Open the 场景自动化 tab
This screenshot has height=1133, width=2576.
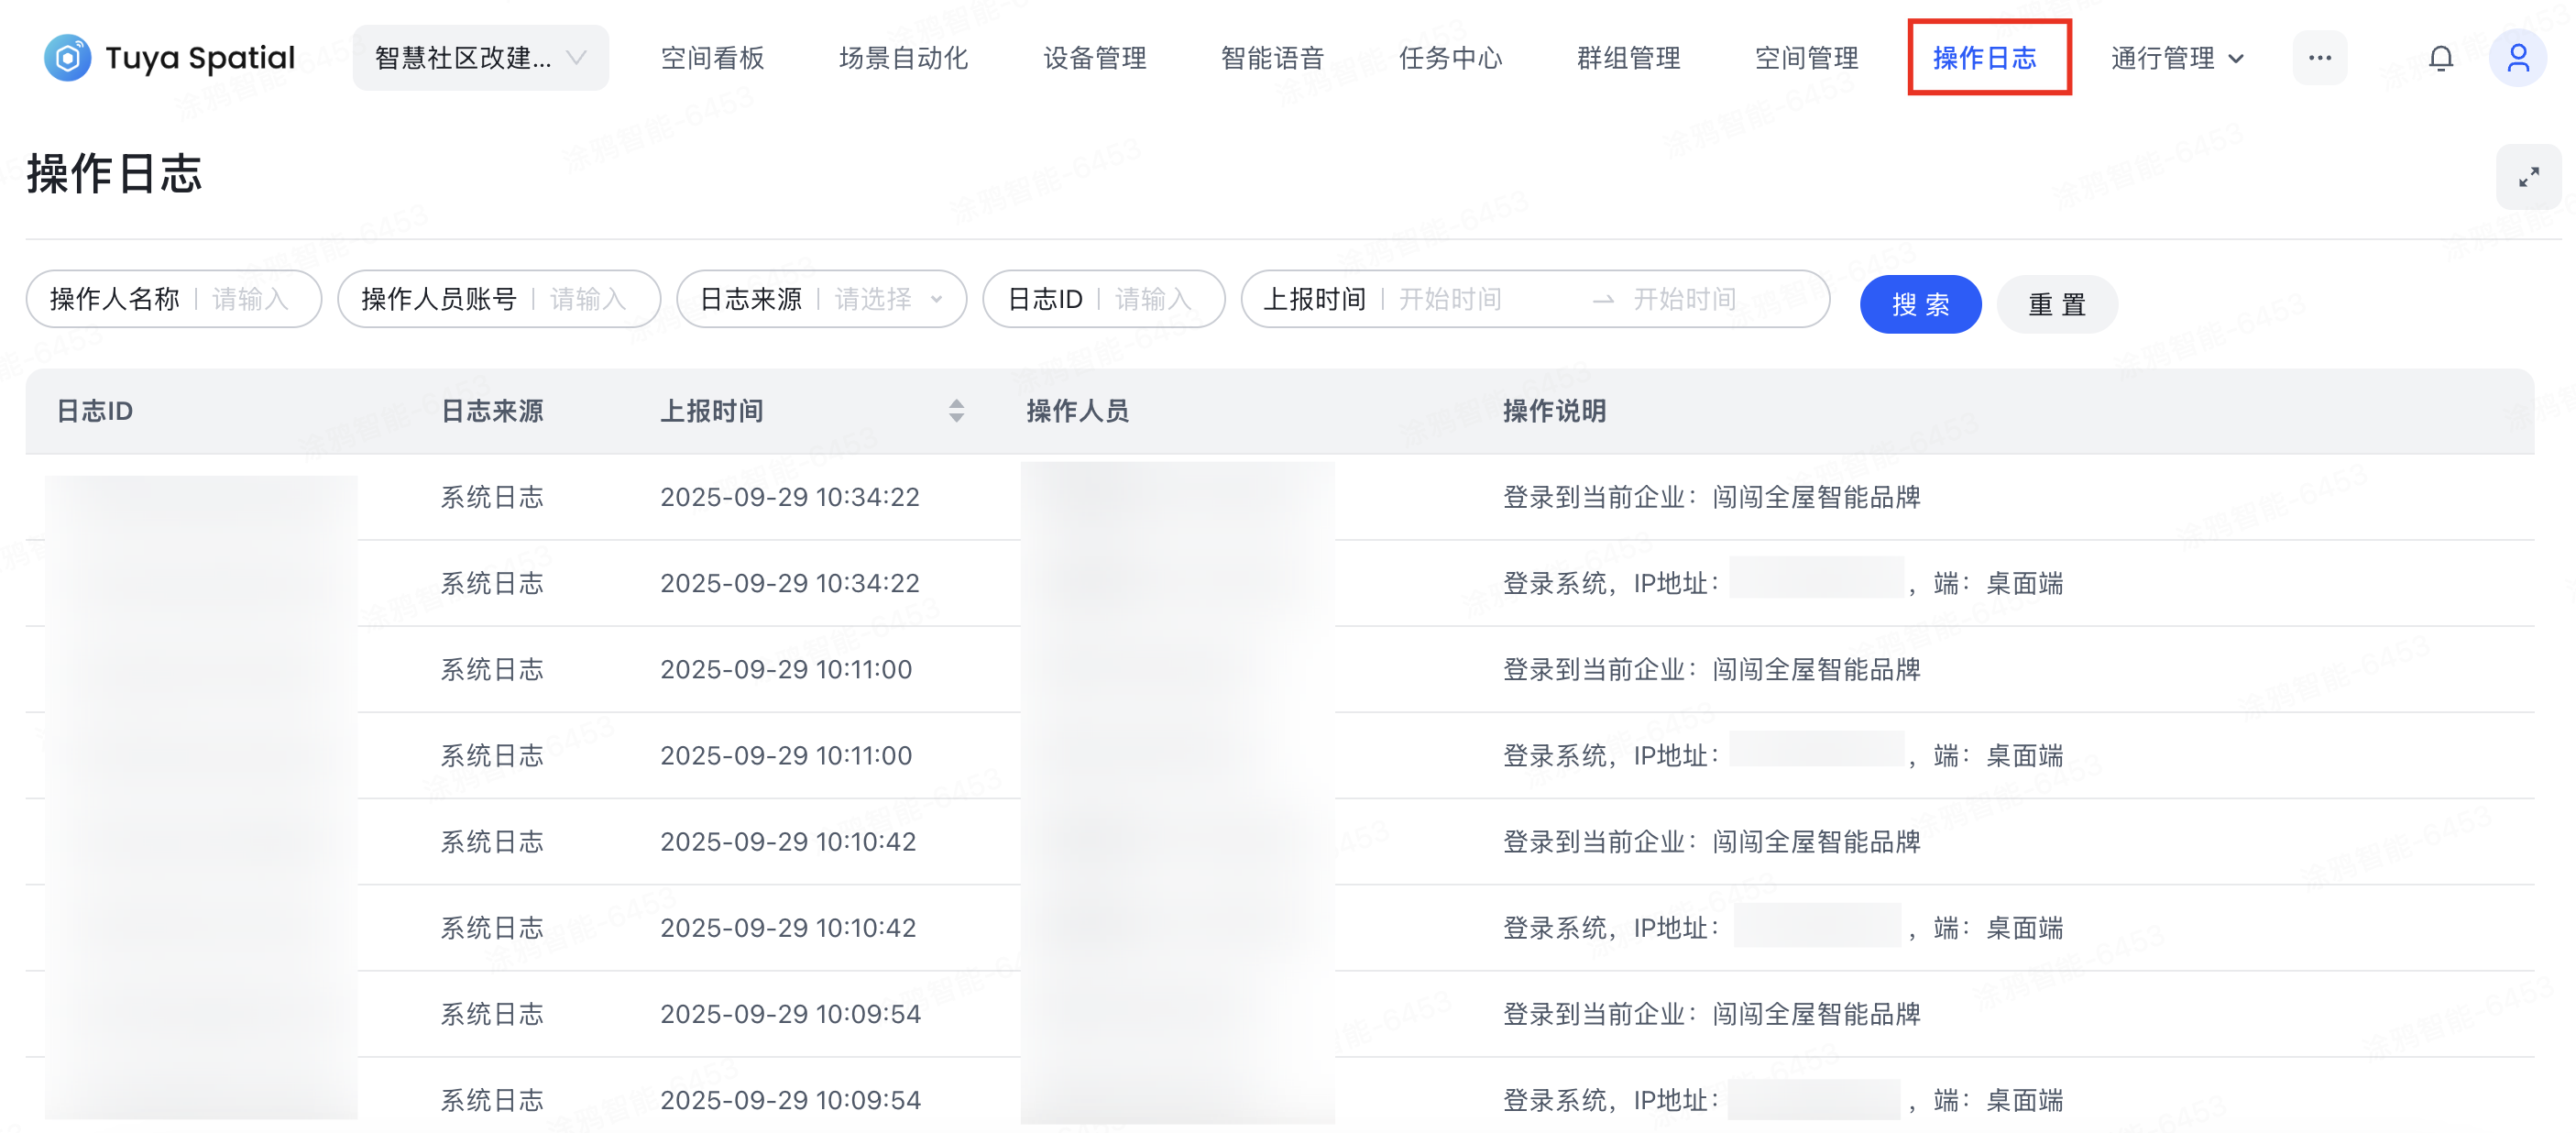pos(902,58)
